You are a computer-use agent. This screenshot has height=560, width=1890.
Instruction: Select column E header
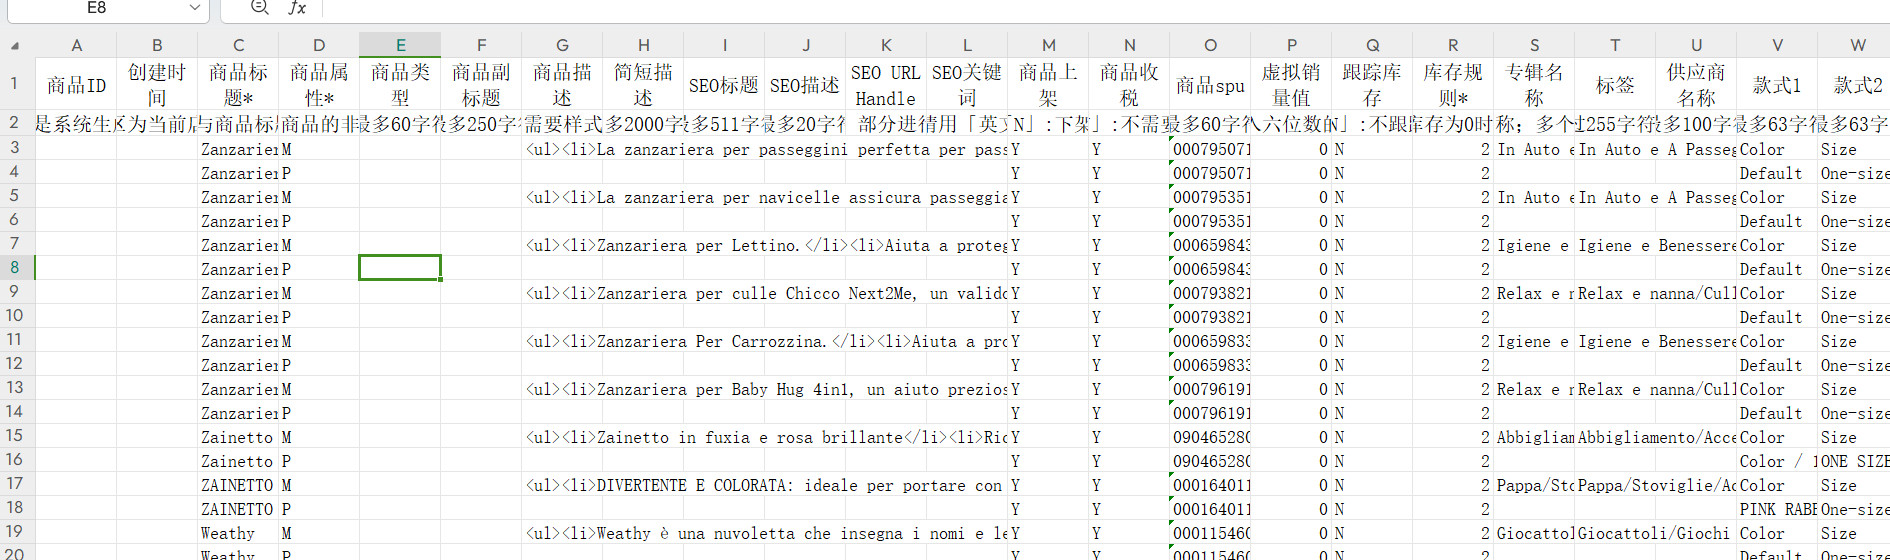point(400,45)
